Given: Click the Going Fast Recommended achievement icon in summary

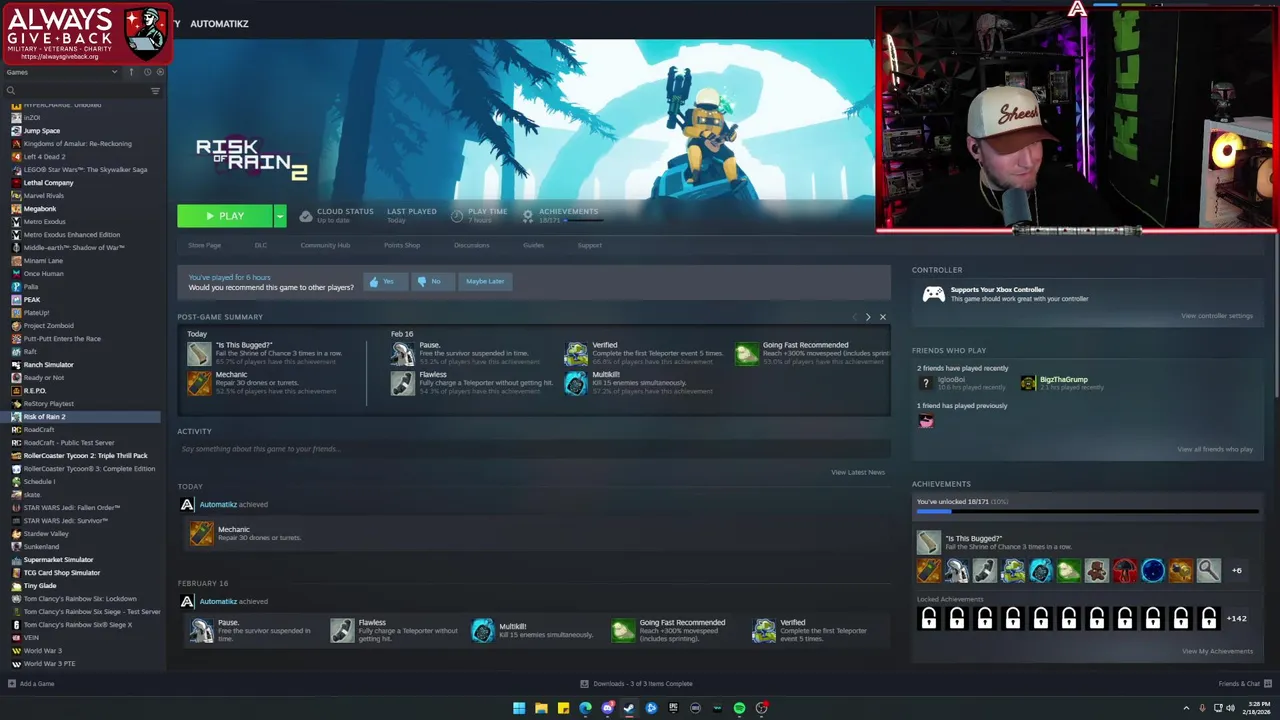Looking at the screenshot, I should pos(747,353).
